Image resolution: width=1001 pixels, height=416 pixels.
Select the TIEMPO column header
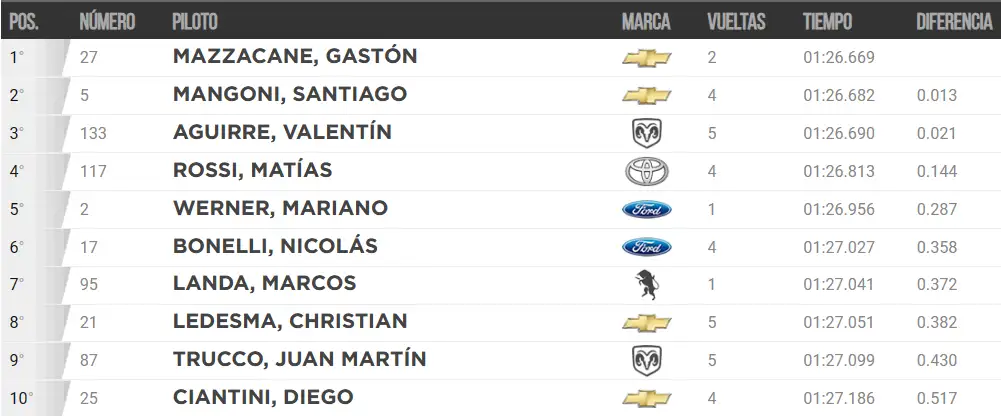click(827, 22)
